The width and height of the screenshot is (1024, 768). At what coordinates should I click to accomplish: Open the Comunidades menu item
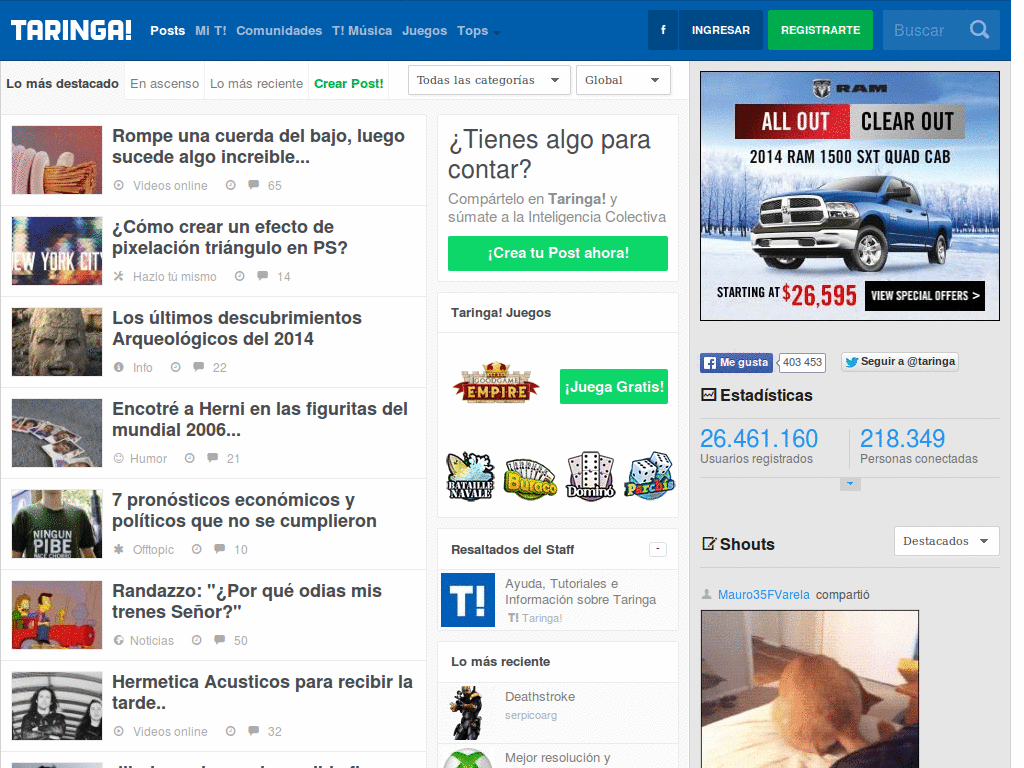[x=279, y=31]
